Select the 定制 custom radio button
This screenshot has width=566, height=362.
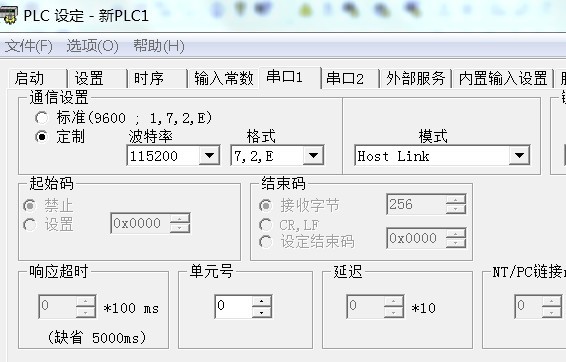(41, 137)
